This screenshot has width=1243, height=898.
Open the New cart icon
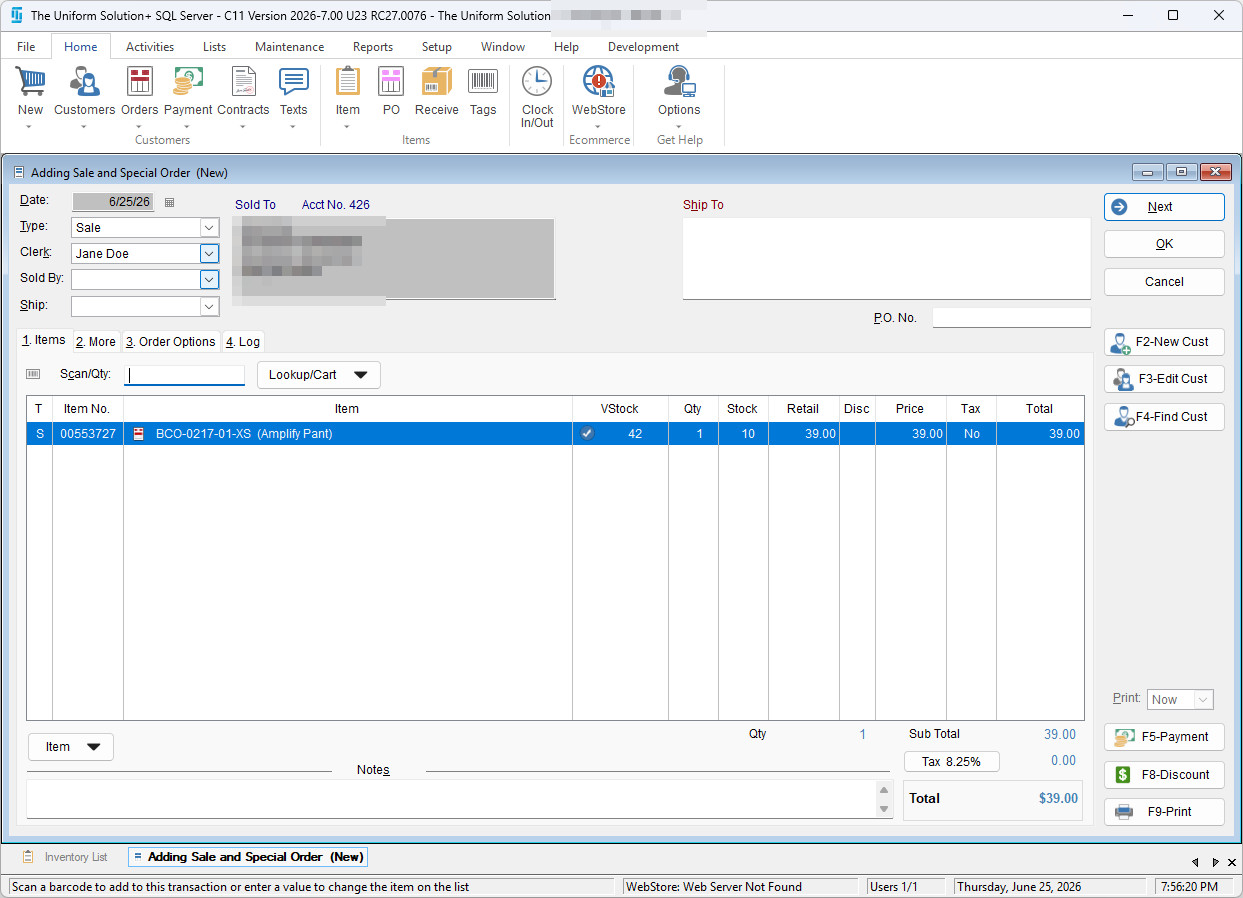(30, 82)
